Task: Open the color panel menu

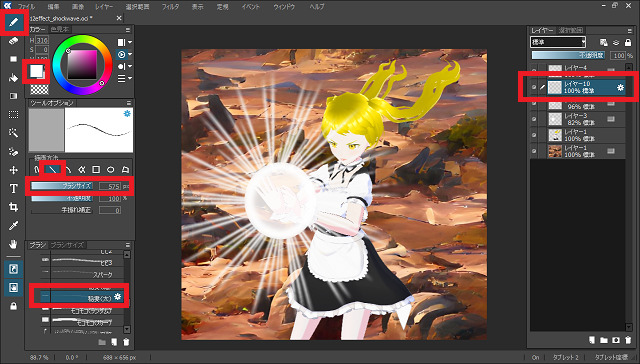Action: (x=128, y=30)
